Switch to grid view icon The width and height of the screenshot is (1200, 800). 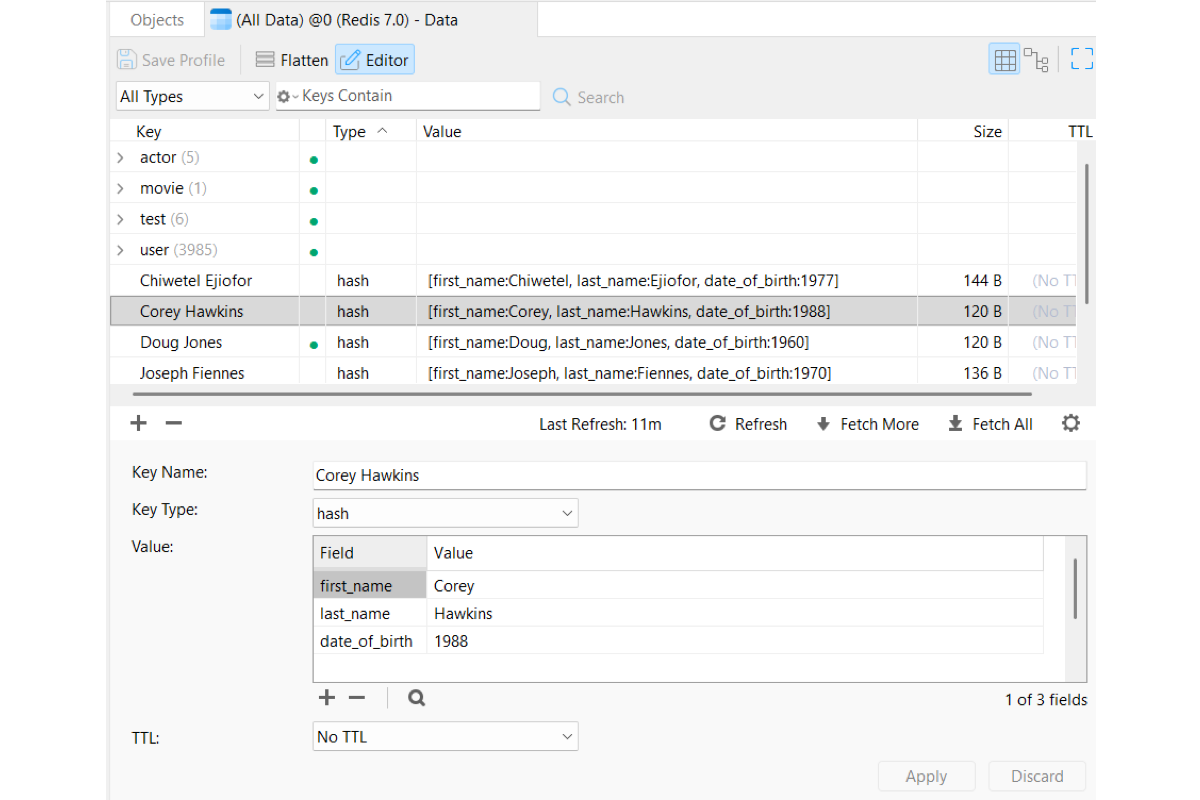coord(1005,60)
